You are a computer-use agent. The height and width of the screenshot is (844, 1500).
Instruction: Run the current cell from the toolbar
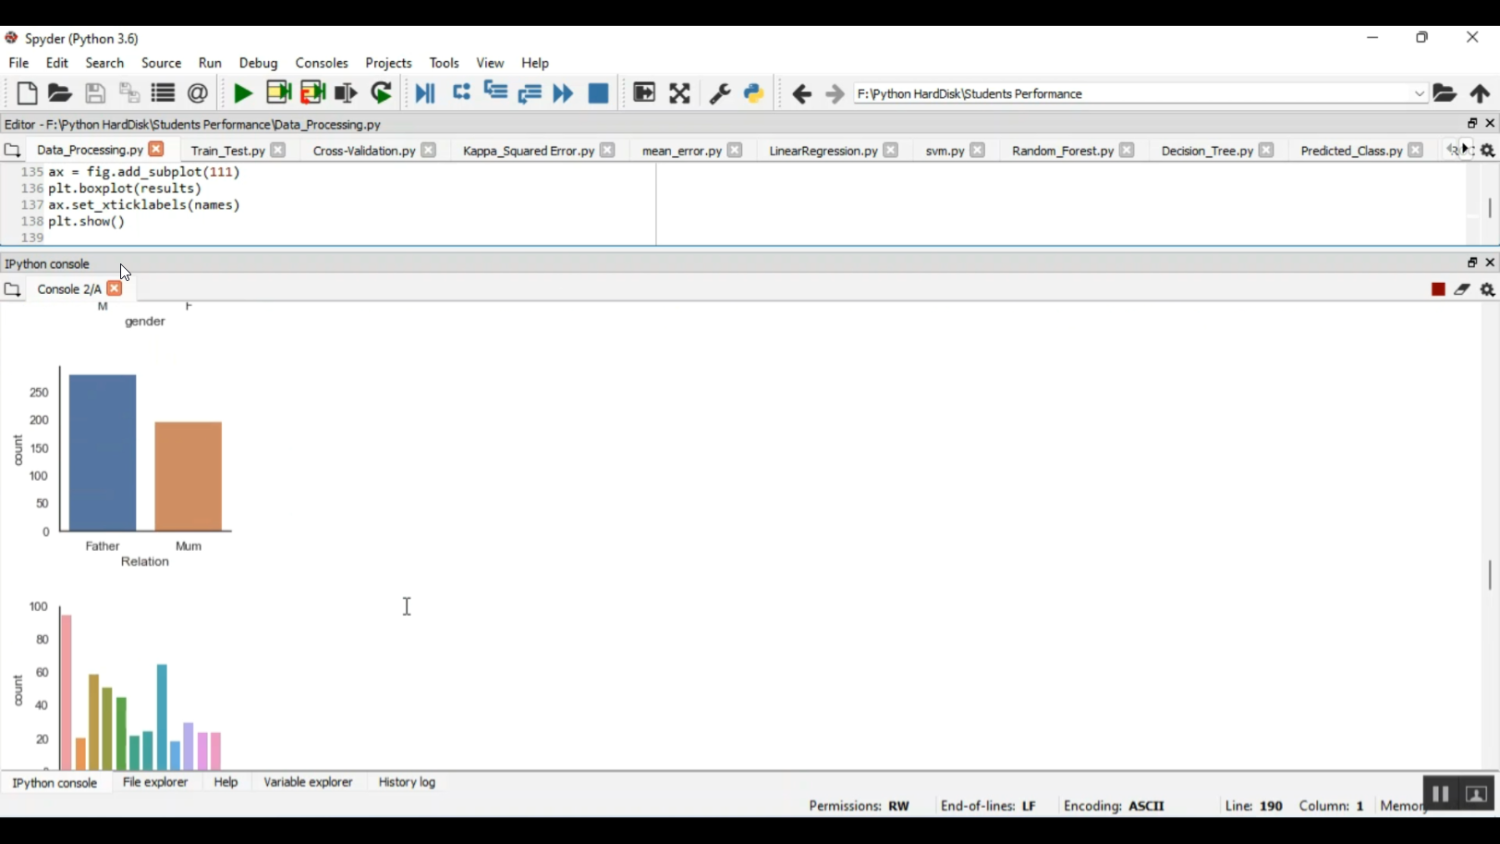(279, 93)
